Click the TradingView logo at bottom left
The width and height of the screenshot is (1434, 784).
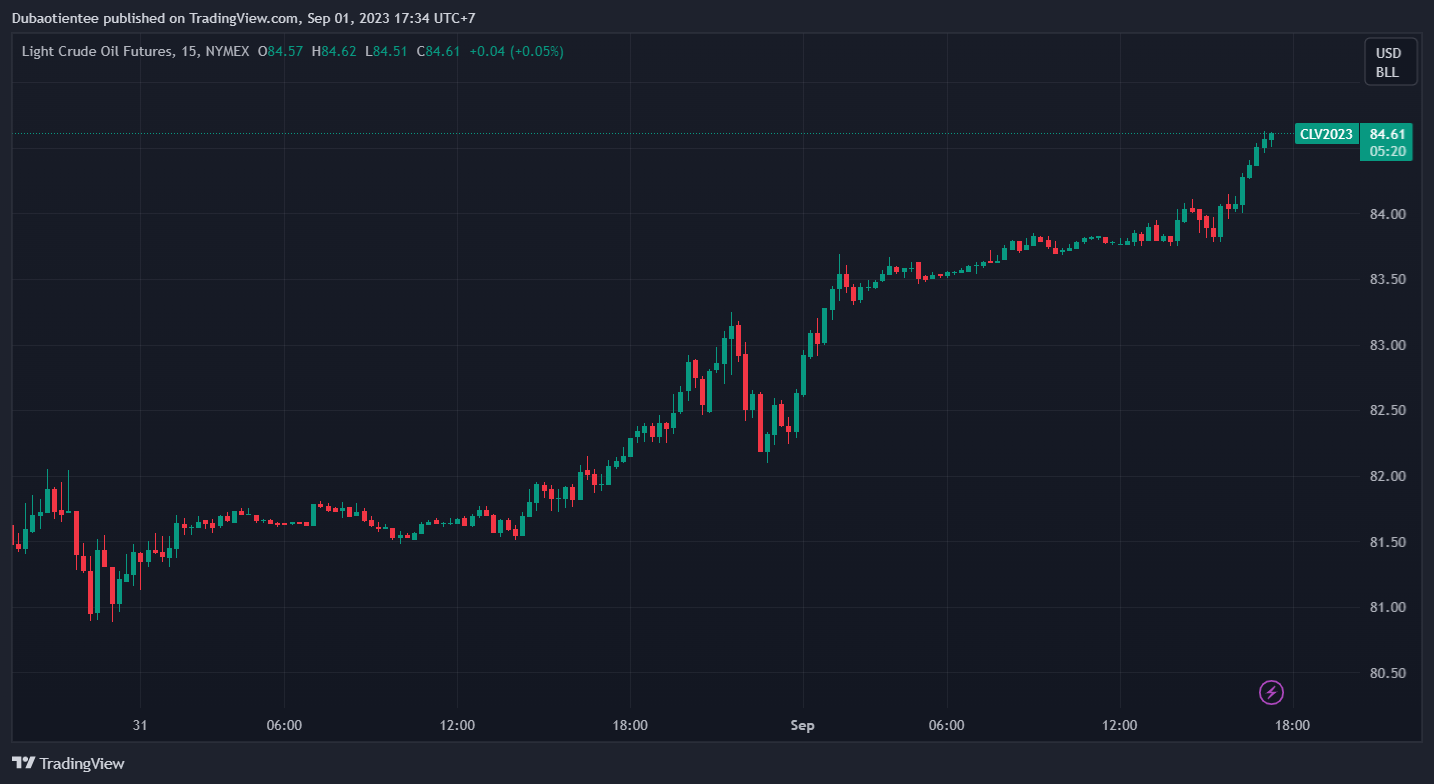[x=68, y=763]
